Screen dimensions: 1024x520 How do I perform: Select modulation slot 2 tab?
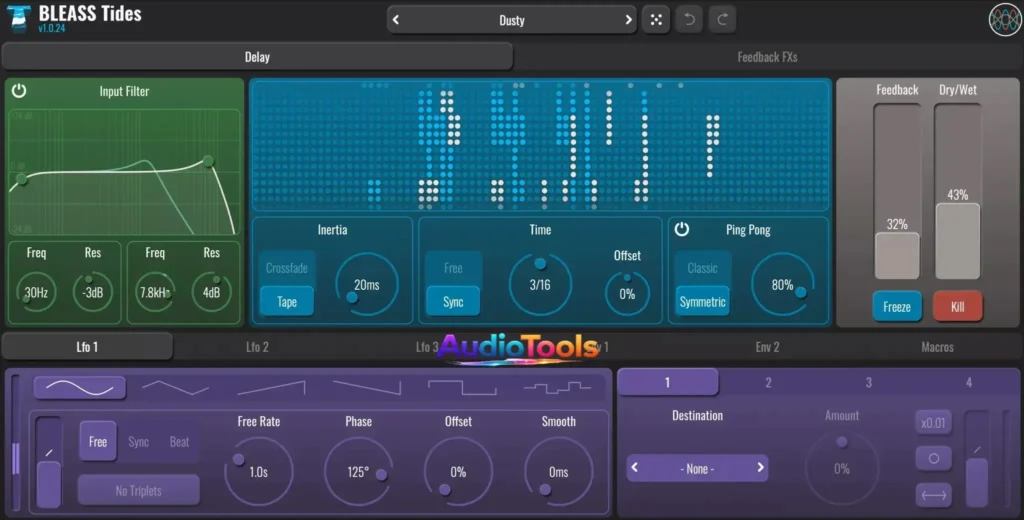click(768, 382)
